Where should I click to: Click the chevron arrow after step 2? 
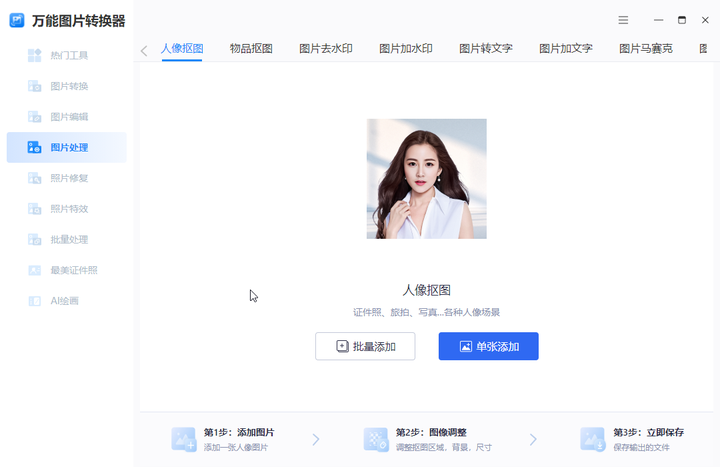[x=533, y=440]
